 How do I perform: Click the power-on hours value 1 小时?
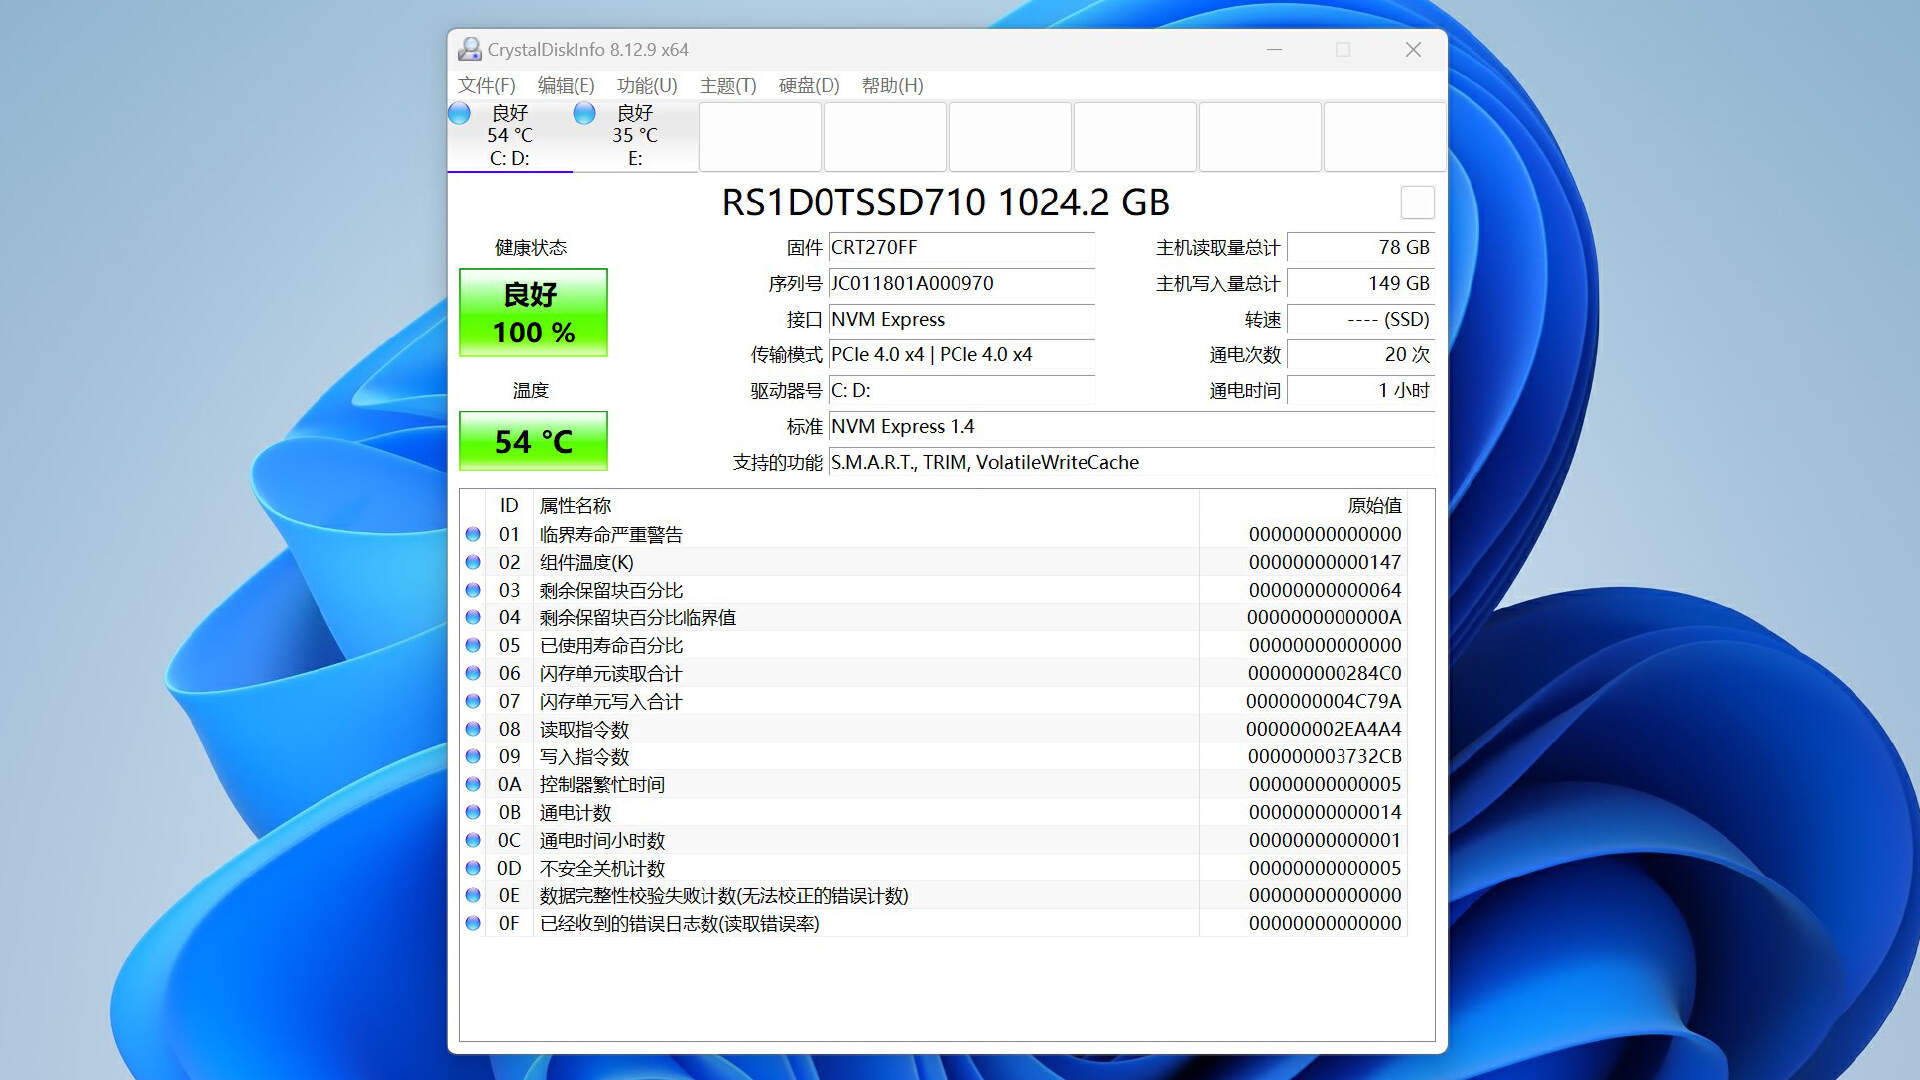pyautogui.click(x=1361, y=391)
